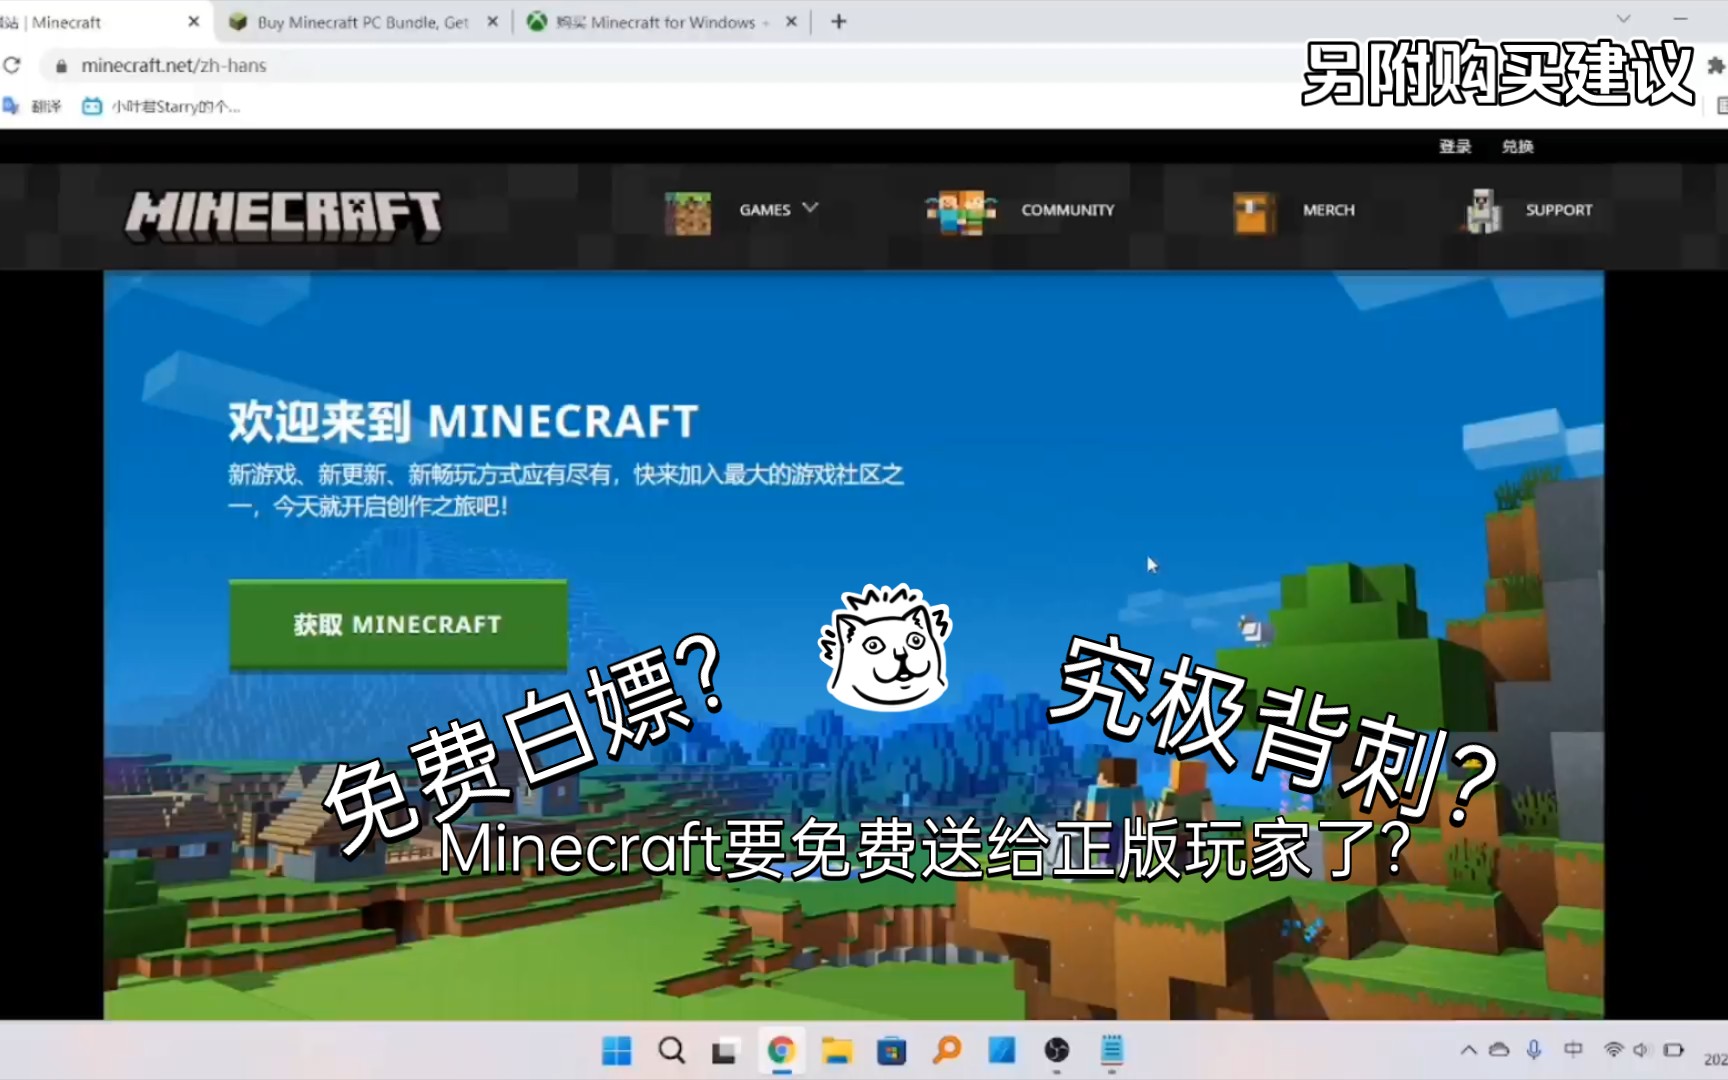Open the Games grass block icon
Image resolution: width=1728 pixels, height=1080 pixels.
(x=688, y=213)
